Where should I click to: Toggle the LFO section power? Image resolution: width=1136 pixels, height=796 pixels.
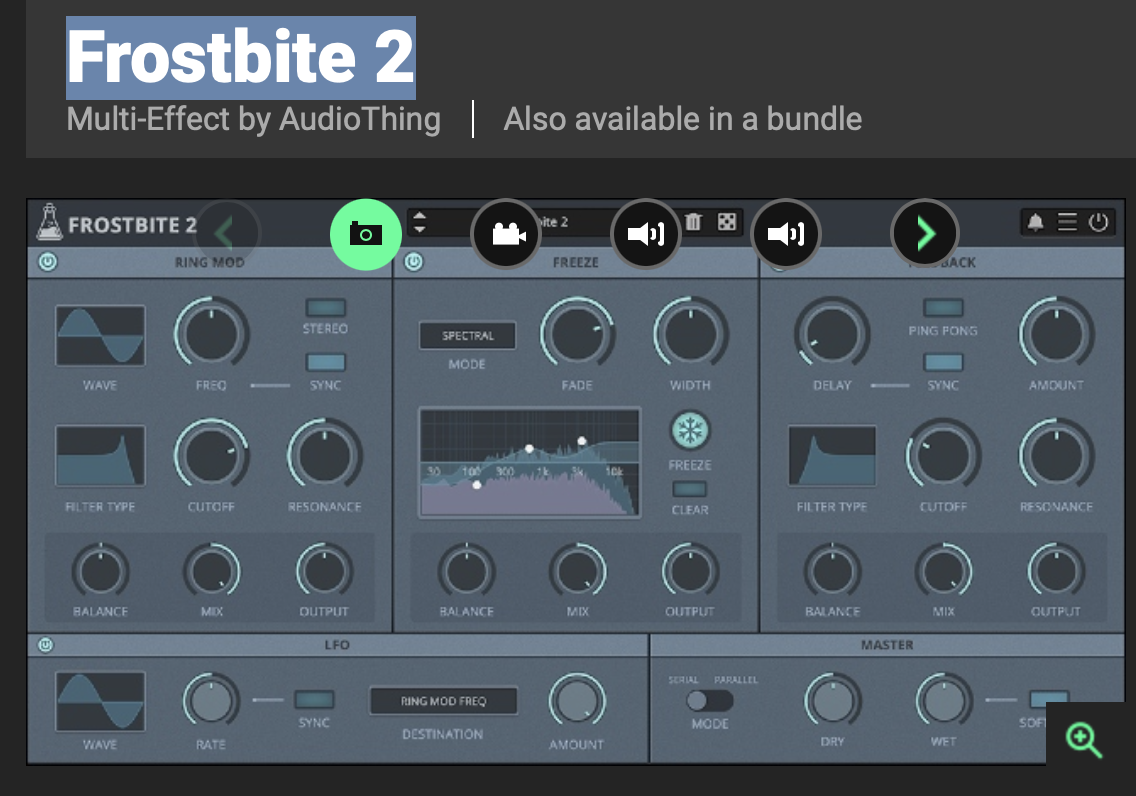(46, 645)
